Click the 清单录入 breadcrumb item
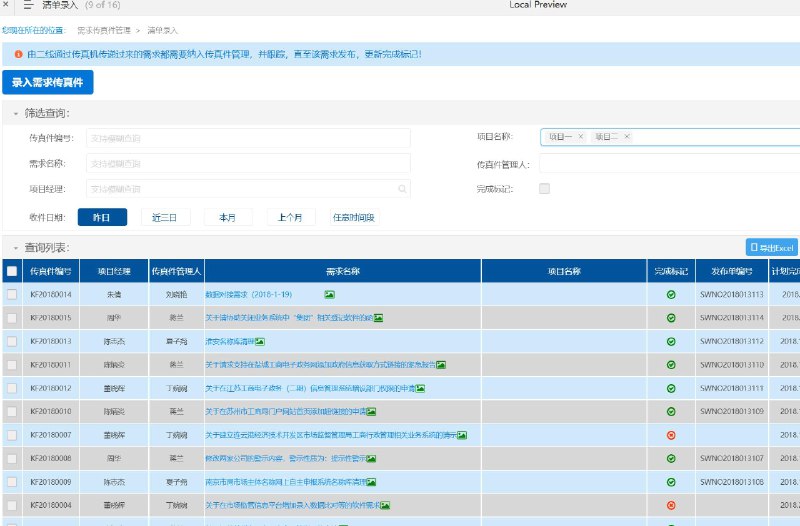The height and width of the screenshot is (526, 800). (162, 31)
